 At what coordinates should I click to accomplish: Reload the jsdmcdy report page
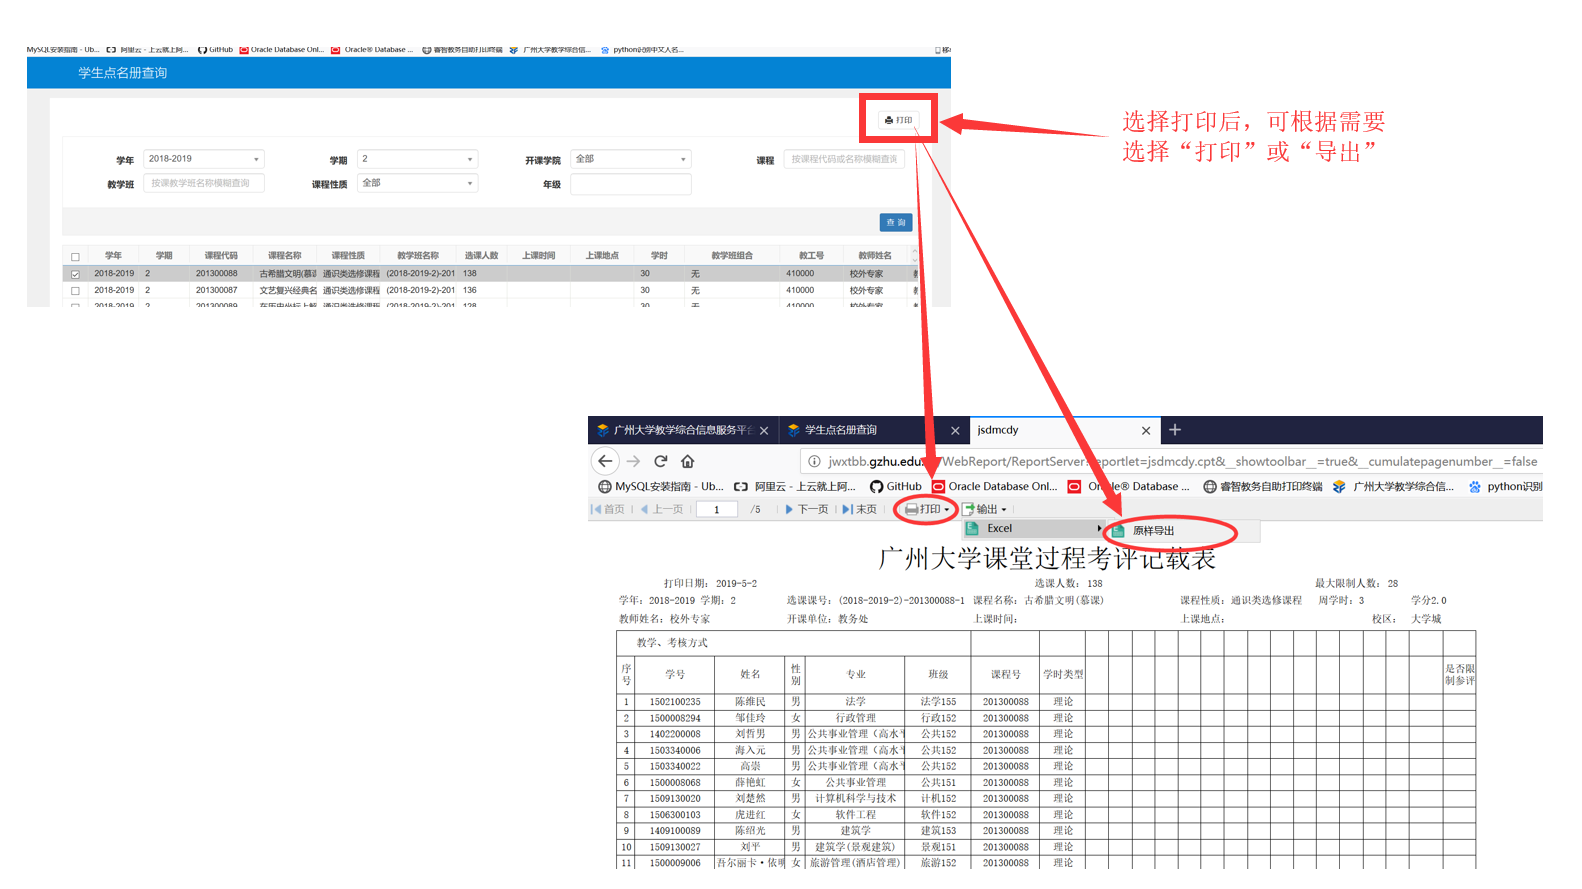tap(660, 461)
